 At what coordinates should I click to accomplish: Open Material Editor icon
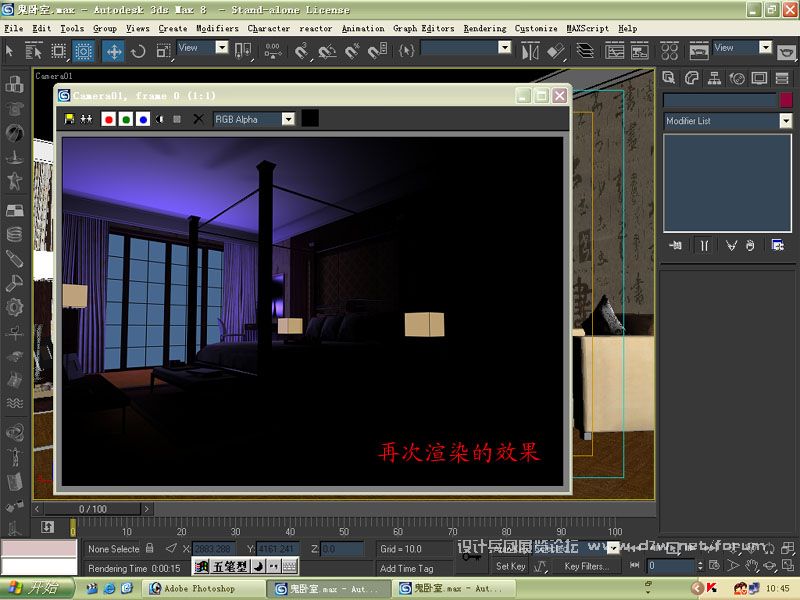coord(669,51)
